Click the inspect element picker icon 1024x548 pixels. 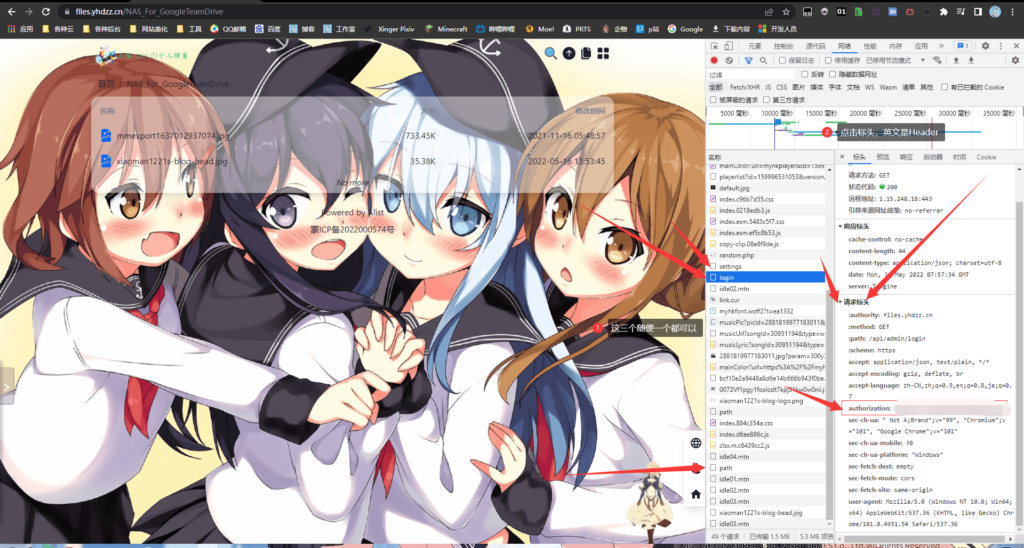point(714,46)
